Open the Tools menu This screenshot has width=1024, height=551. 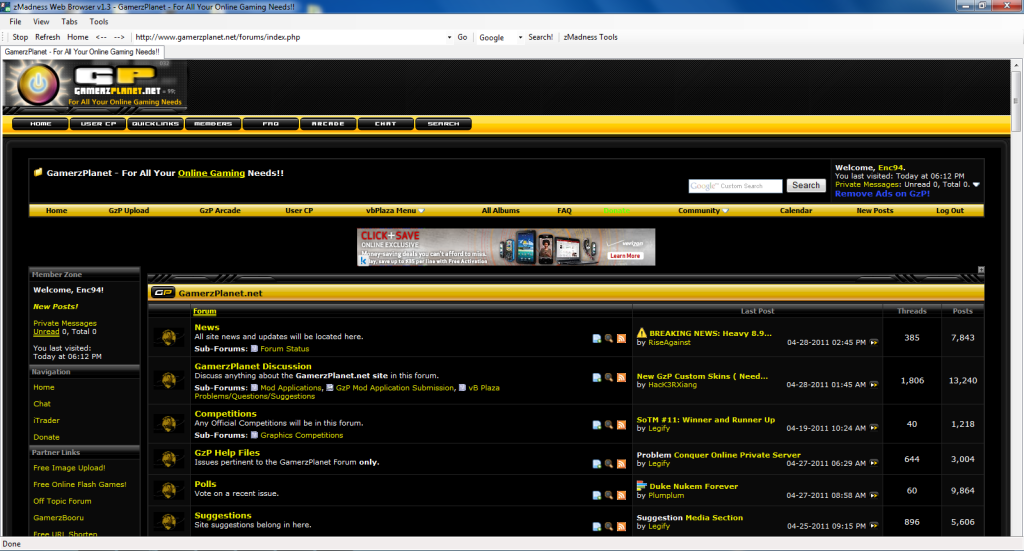99,21
